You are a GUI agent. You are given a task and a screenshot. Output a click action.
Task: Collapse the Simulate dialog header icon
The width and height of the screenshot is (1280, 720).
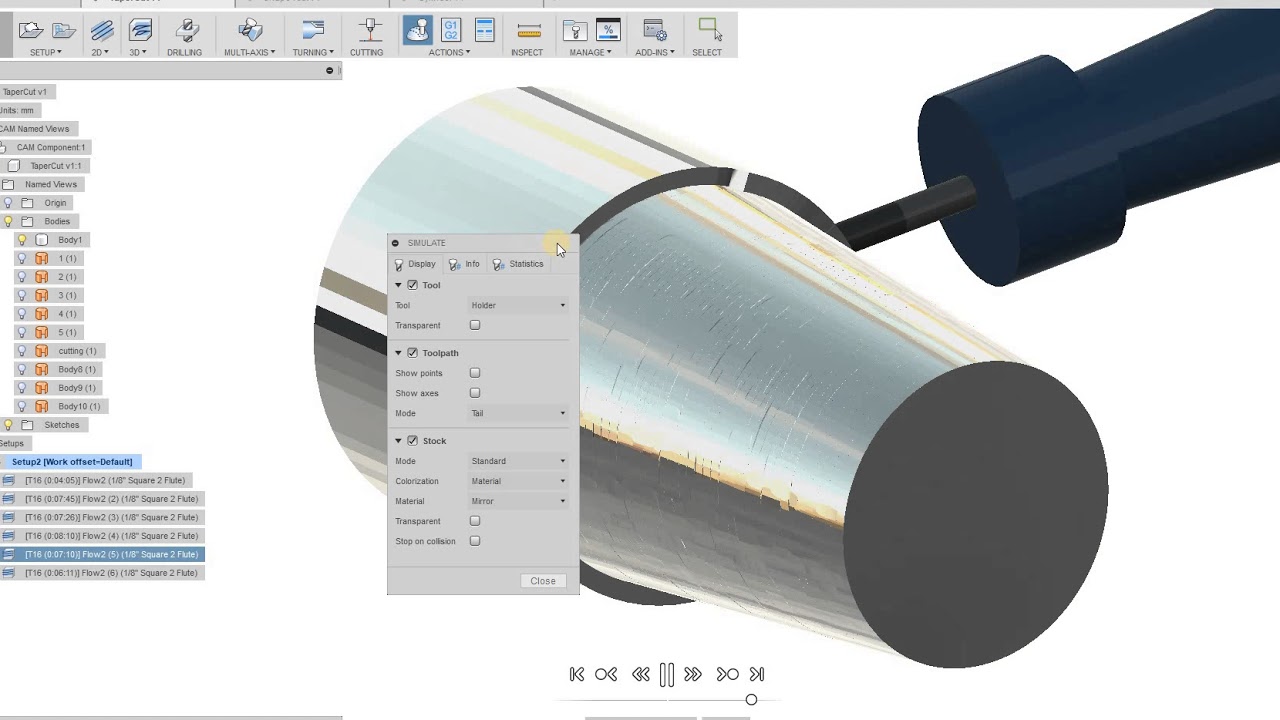(395, 243)
